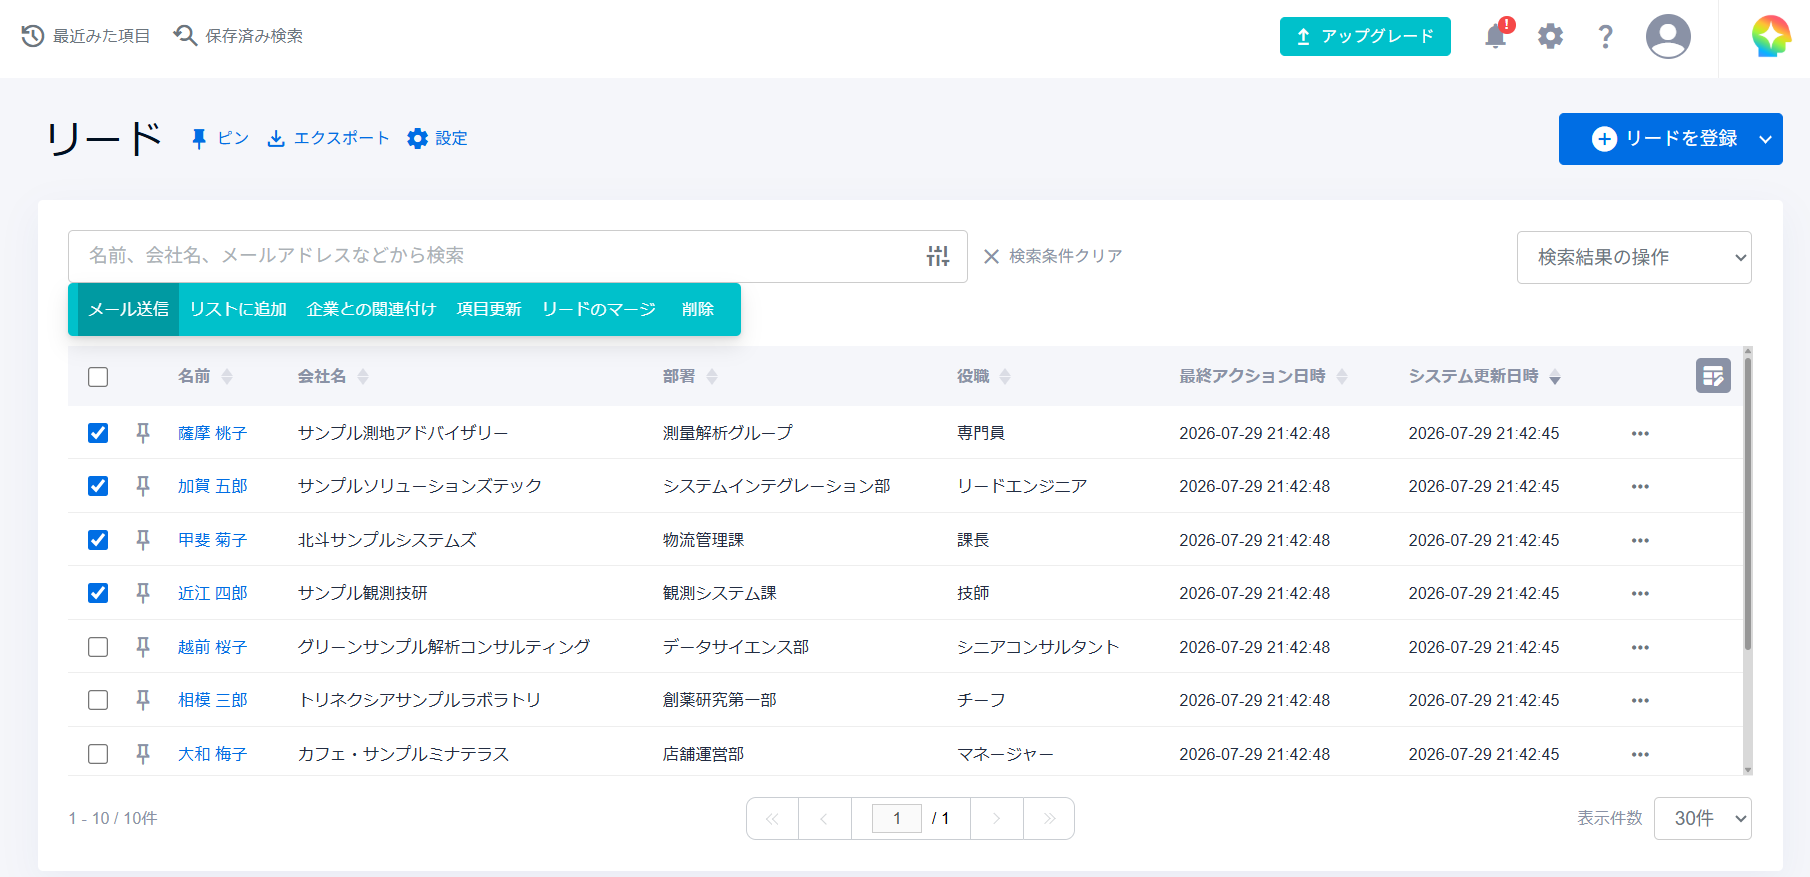This screenshot has width=1810, height=877.
Task: Expand the リードを登録 dropdown arrow
Action: [1766, 139]
